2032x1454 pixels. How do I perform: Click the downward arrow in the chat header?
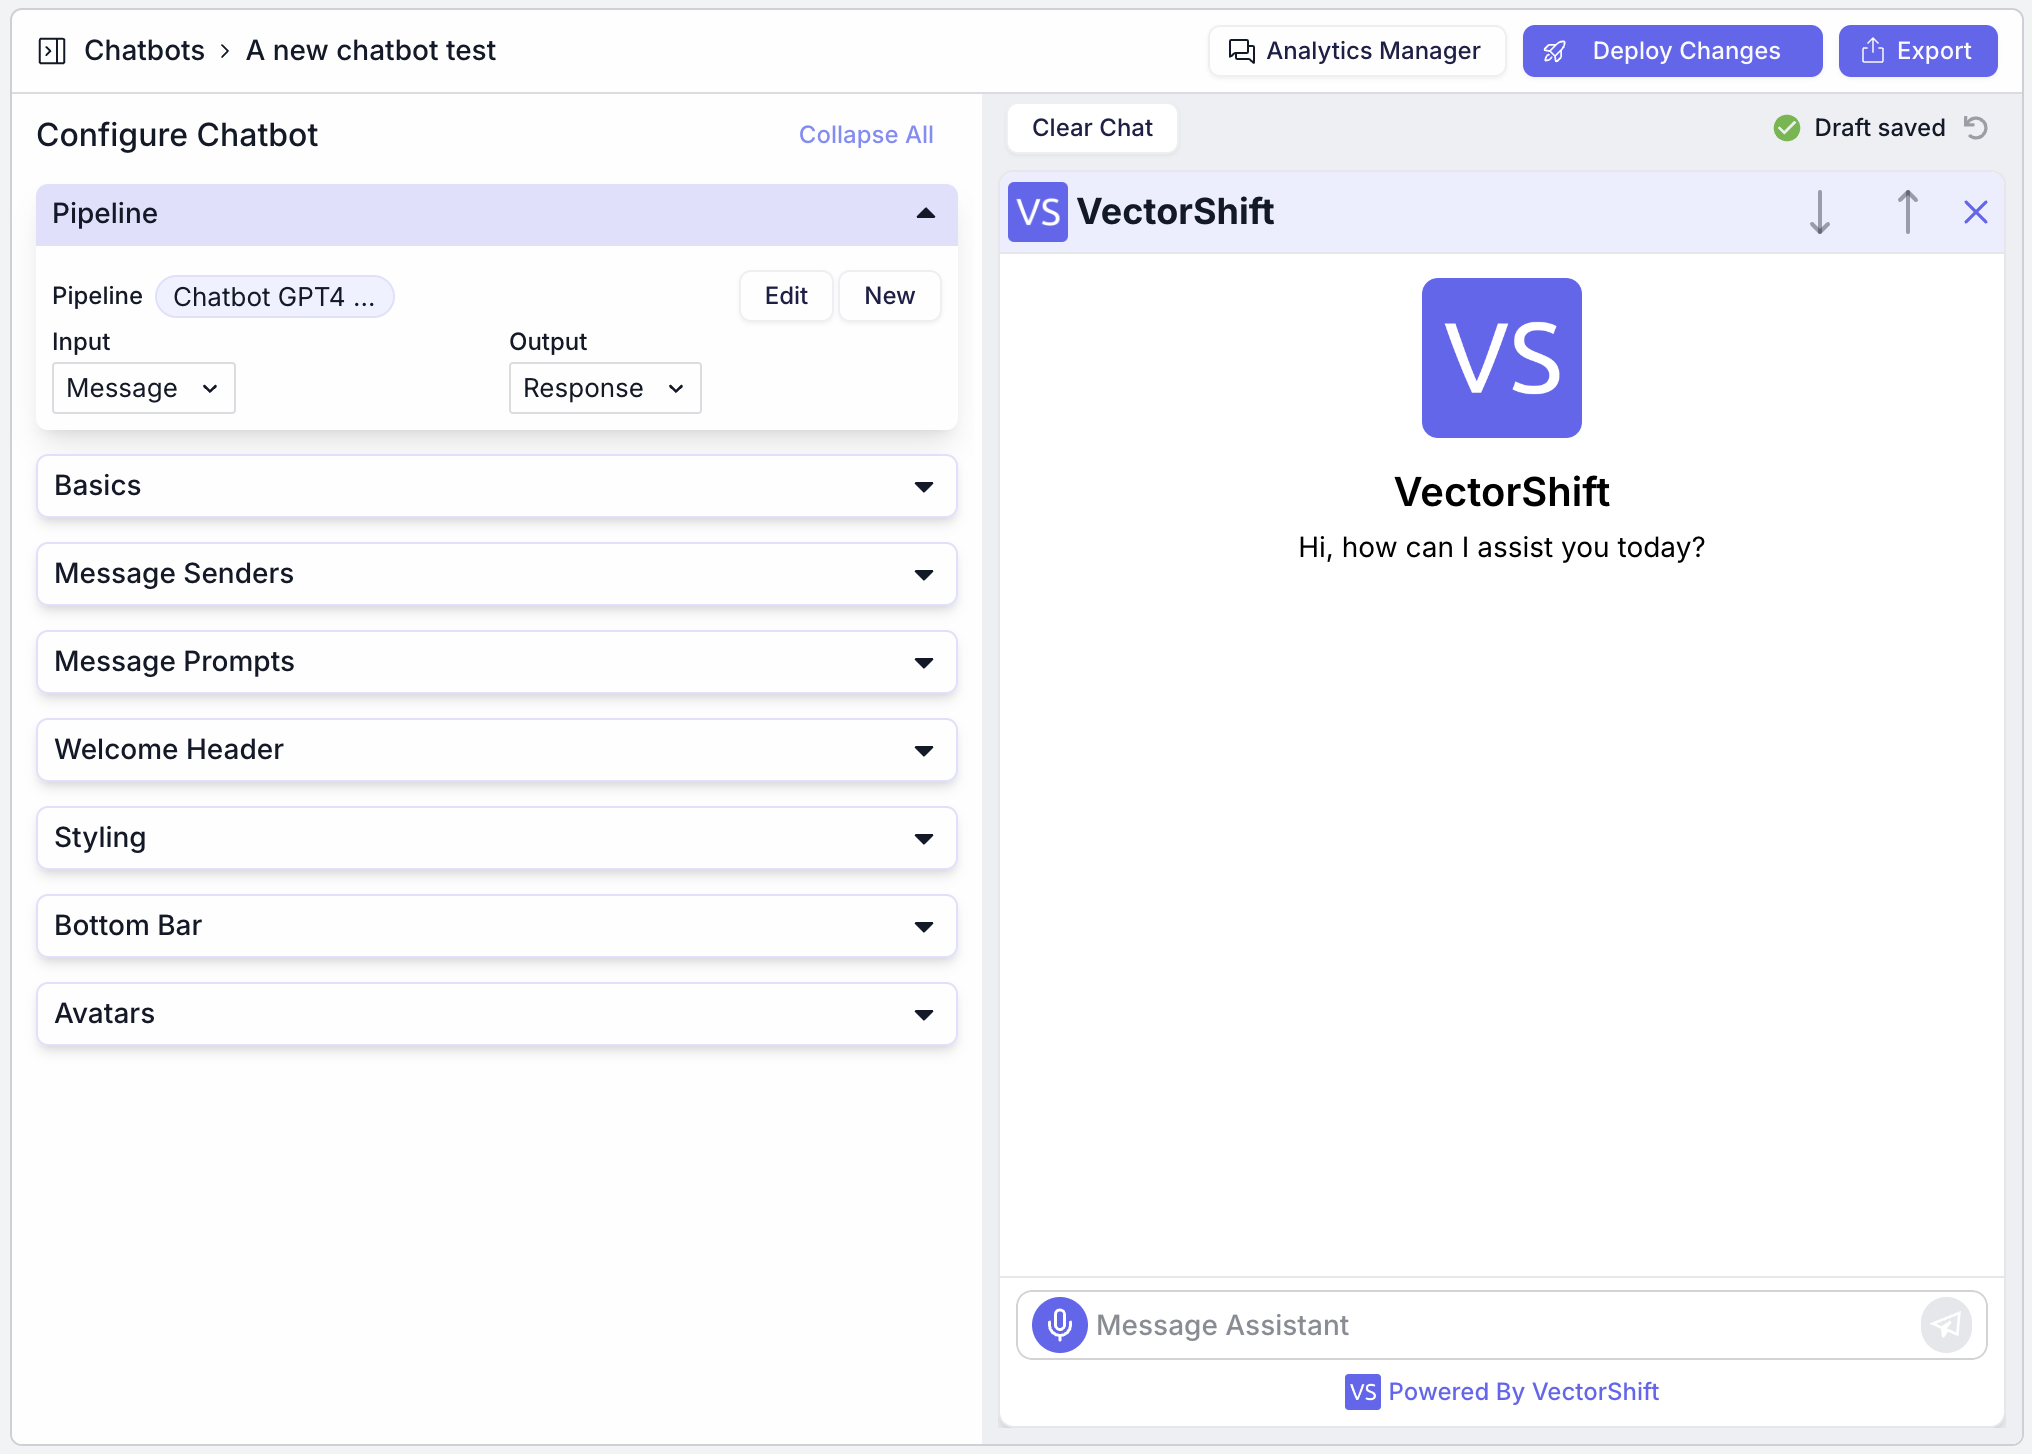pos(1820,212)
